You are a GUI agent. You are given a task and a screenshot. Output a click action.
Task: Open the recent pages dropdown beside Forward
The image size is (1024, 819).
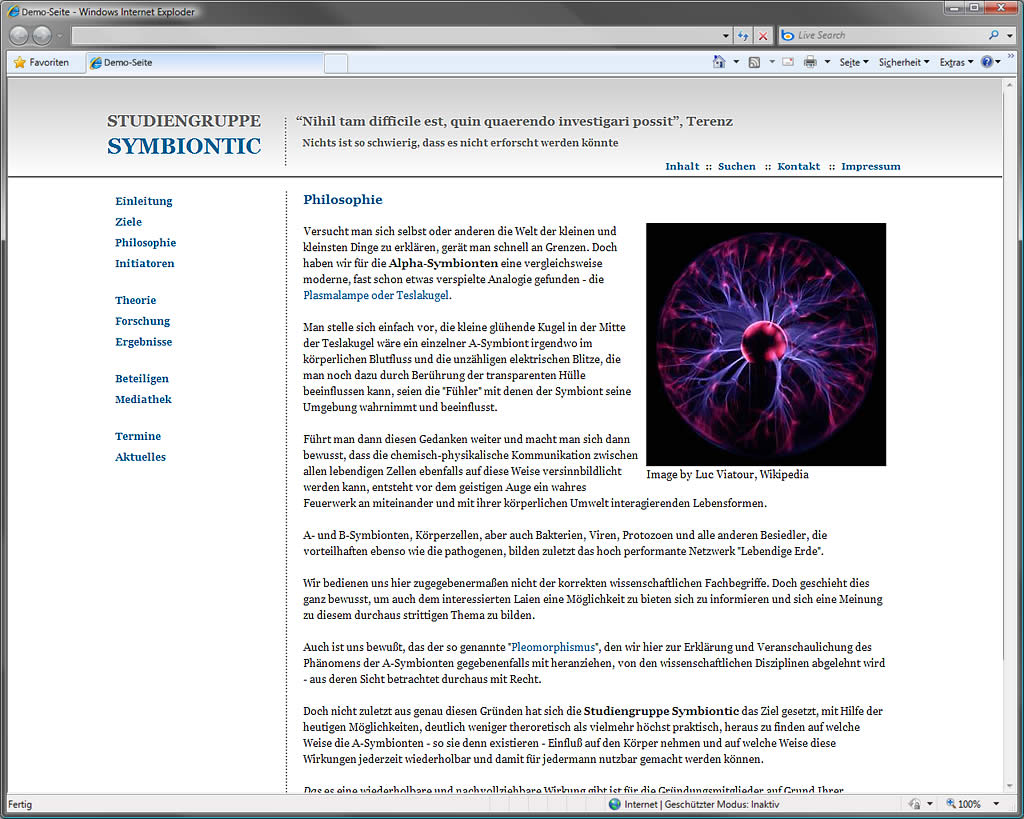pyautogui.click(x=59, y=36)
